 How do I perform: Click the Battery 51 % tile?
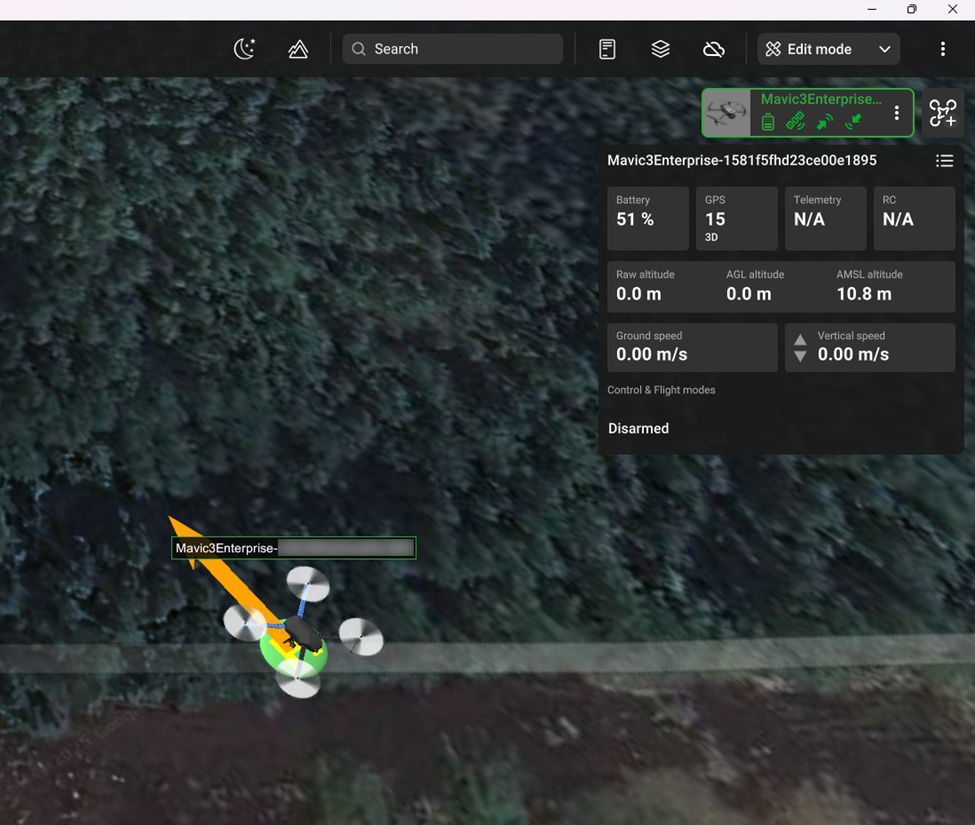(648, 218)
